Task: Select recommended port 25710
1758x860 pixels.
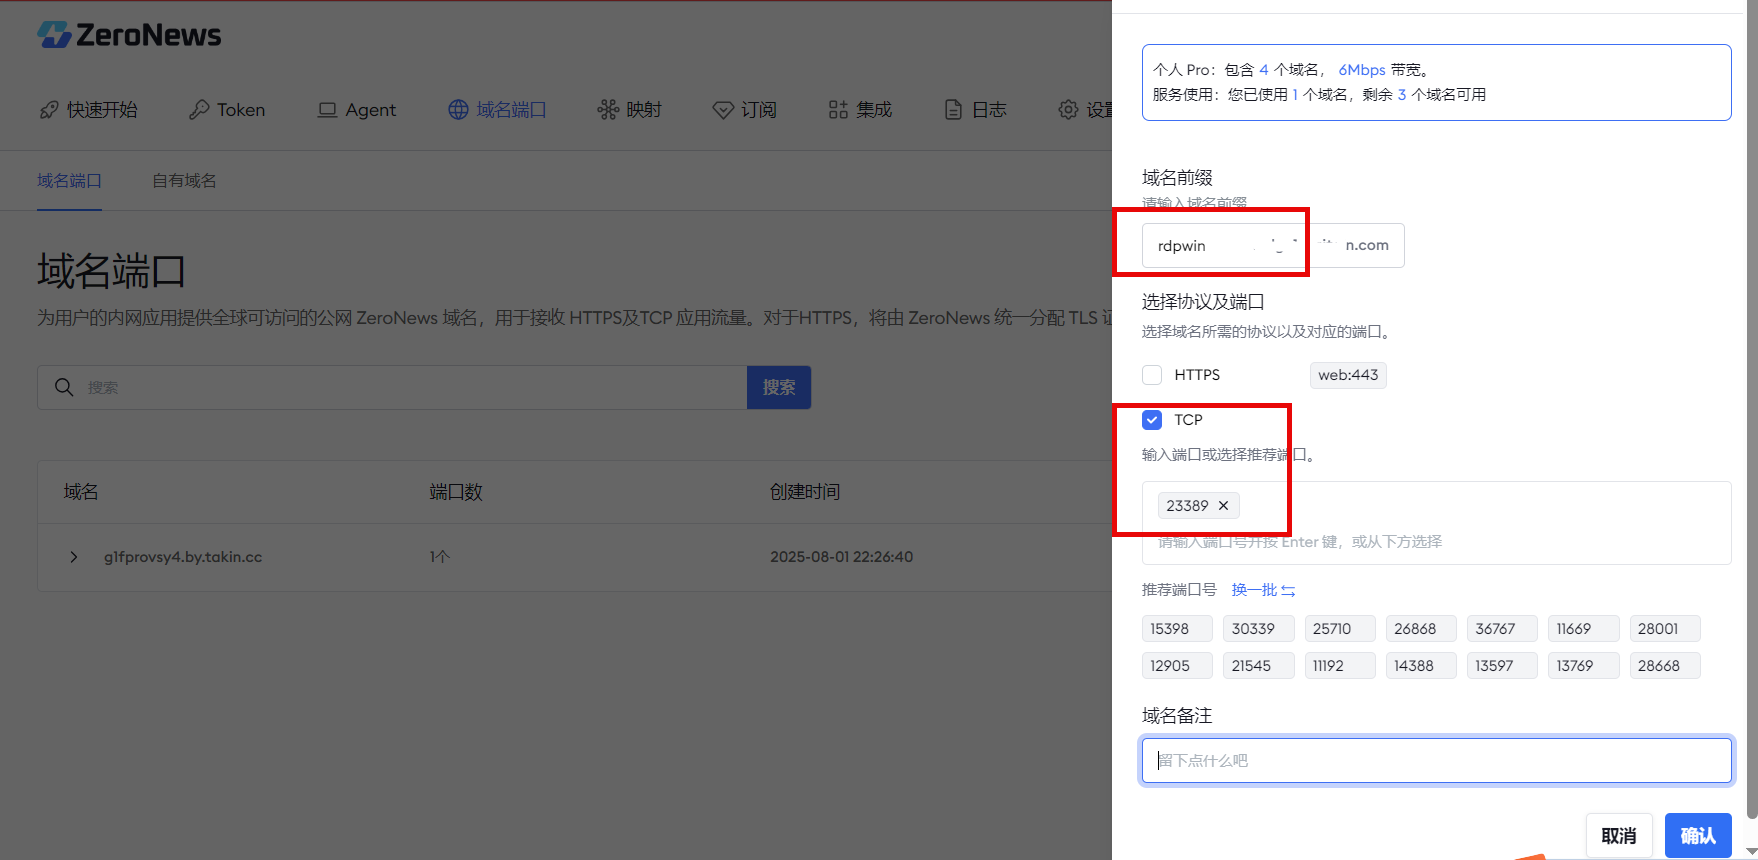Action: click(x=1340, y=629)
